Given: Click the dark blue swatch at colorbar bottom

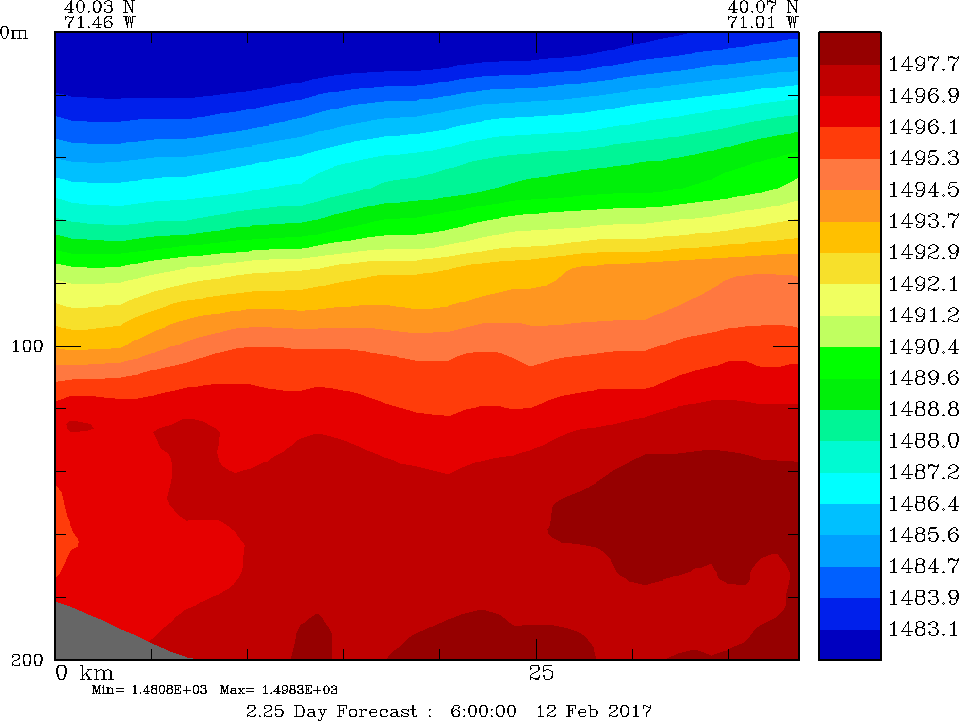Looking at the screenshot, I should pyautogui.click(x=849, y=645).
